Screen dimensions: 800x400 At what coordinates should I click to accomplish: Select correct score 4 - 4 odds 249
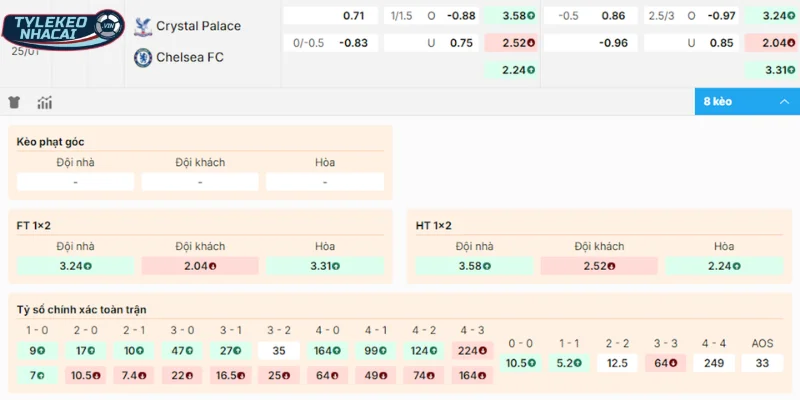pyautogui.click(x=714, y=363)
